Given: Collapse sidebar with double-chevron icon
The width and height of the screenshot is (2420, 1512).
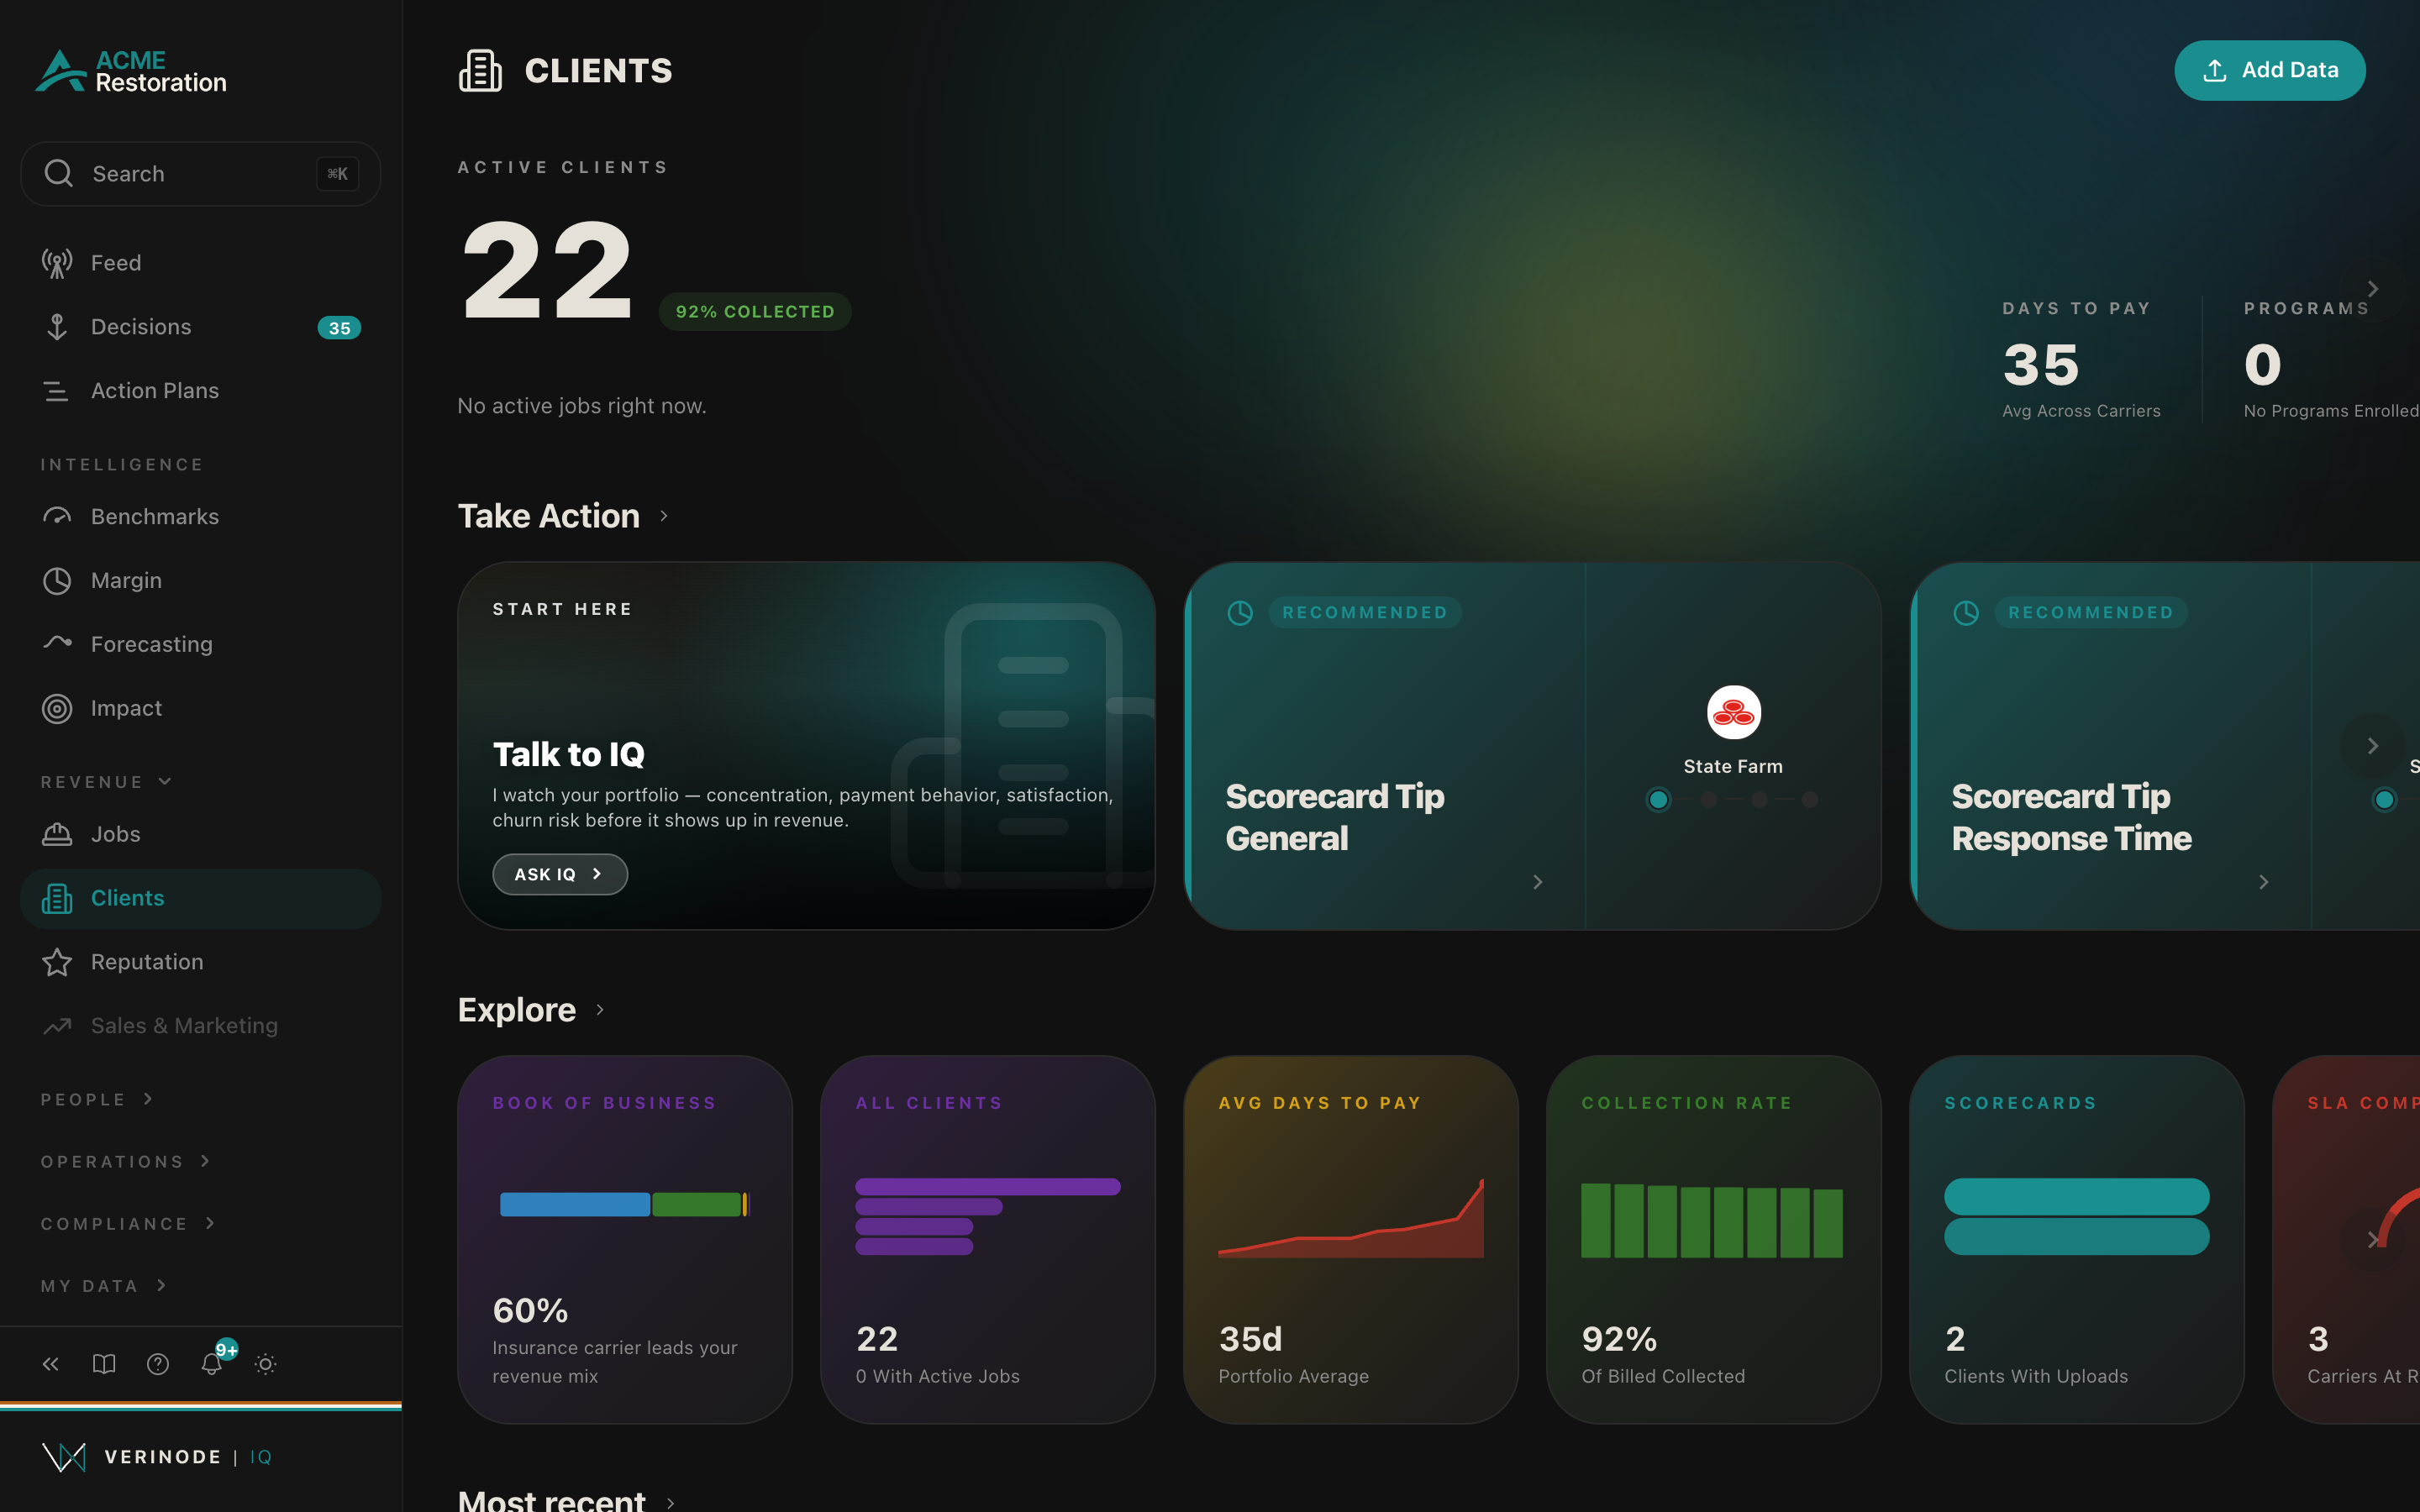Looking at the screenshot, I should point(51,1364).
